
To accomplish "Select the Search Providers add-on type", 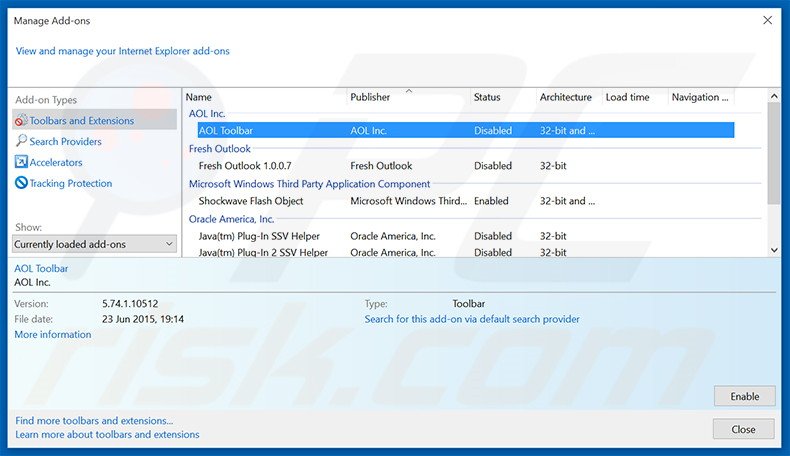I will [x=65, y=142].
